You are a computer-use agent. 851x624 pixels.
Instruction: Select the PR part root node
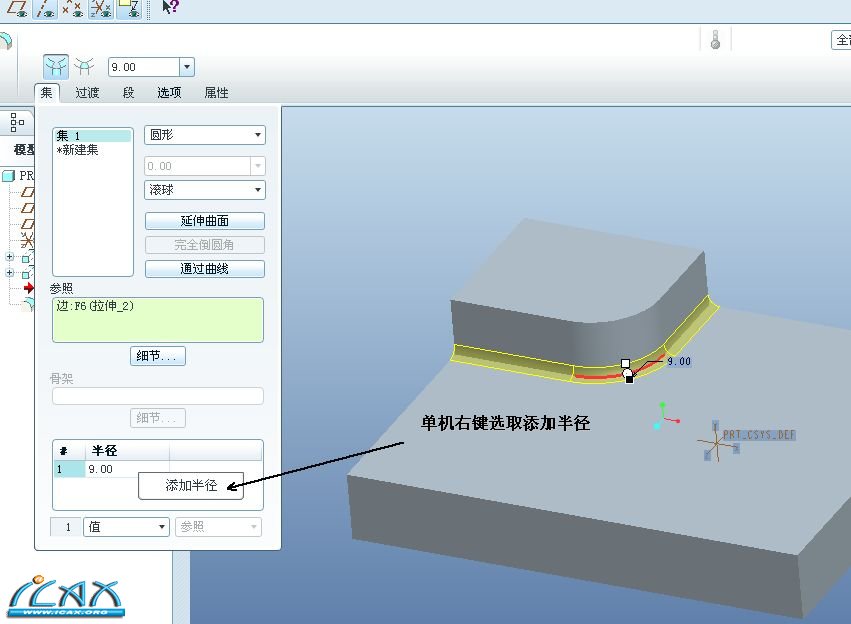18,176
